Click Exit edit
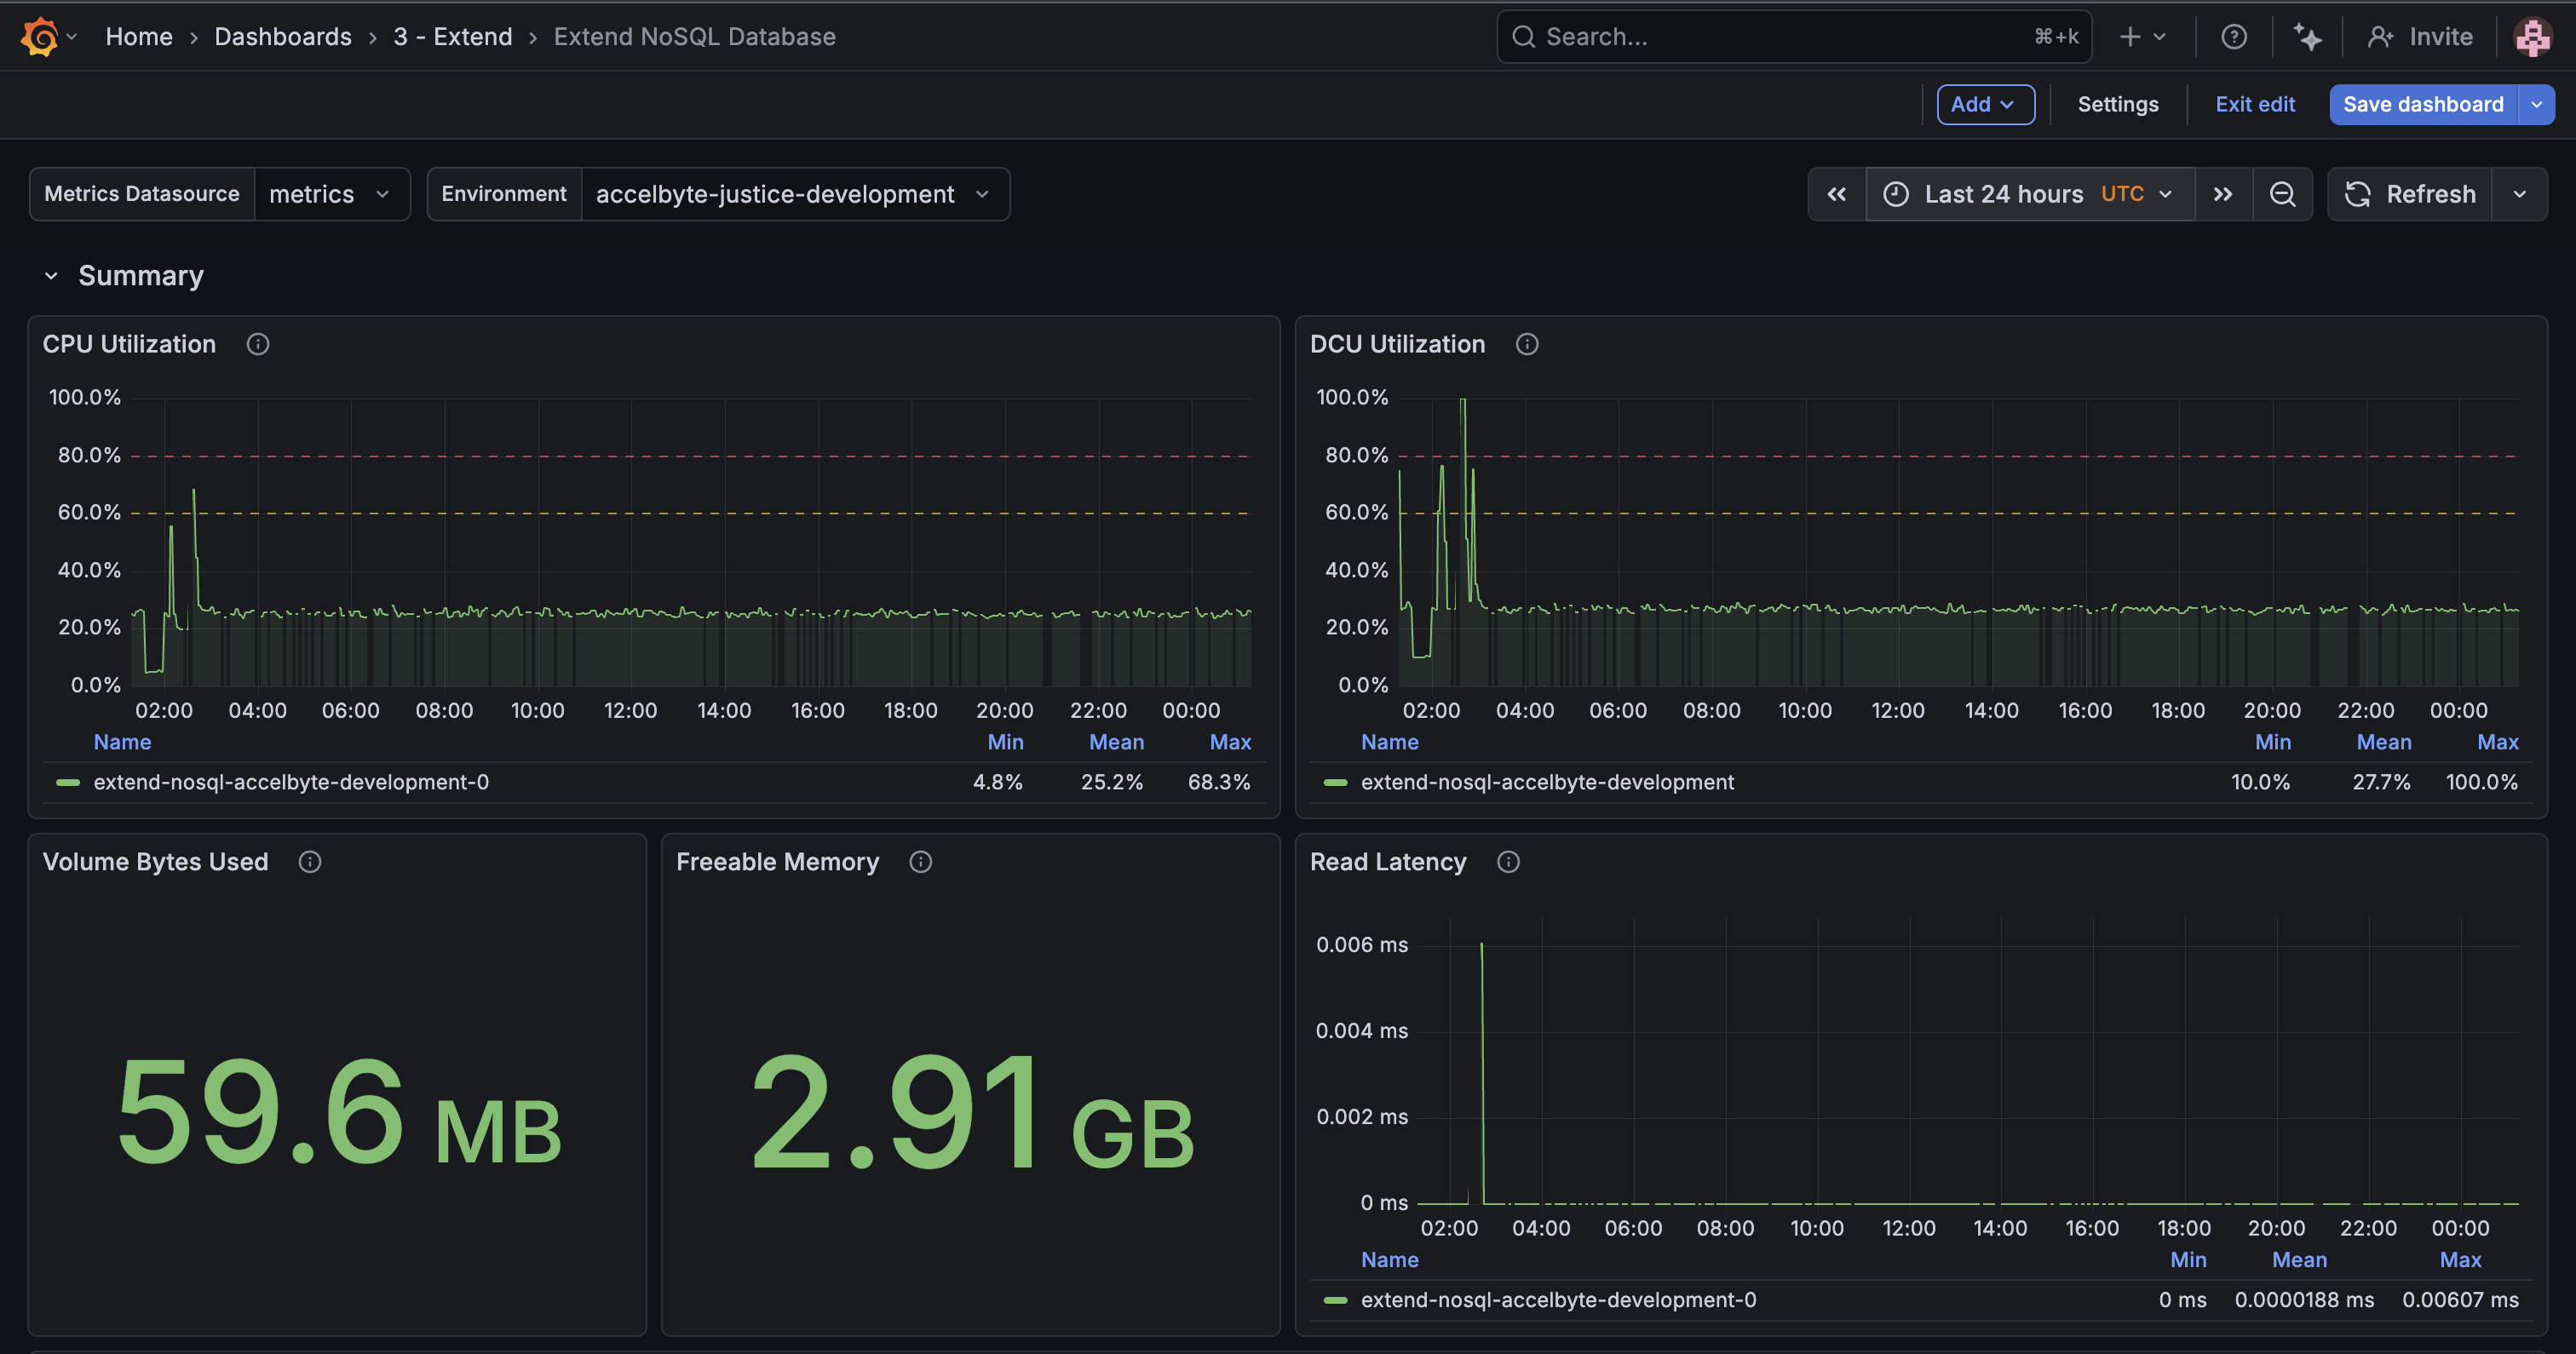Viewport: 2576px width, 1354px height. click(x=2255, y=104)
